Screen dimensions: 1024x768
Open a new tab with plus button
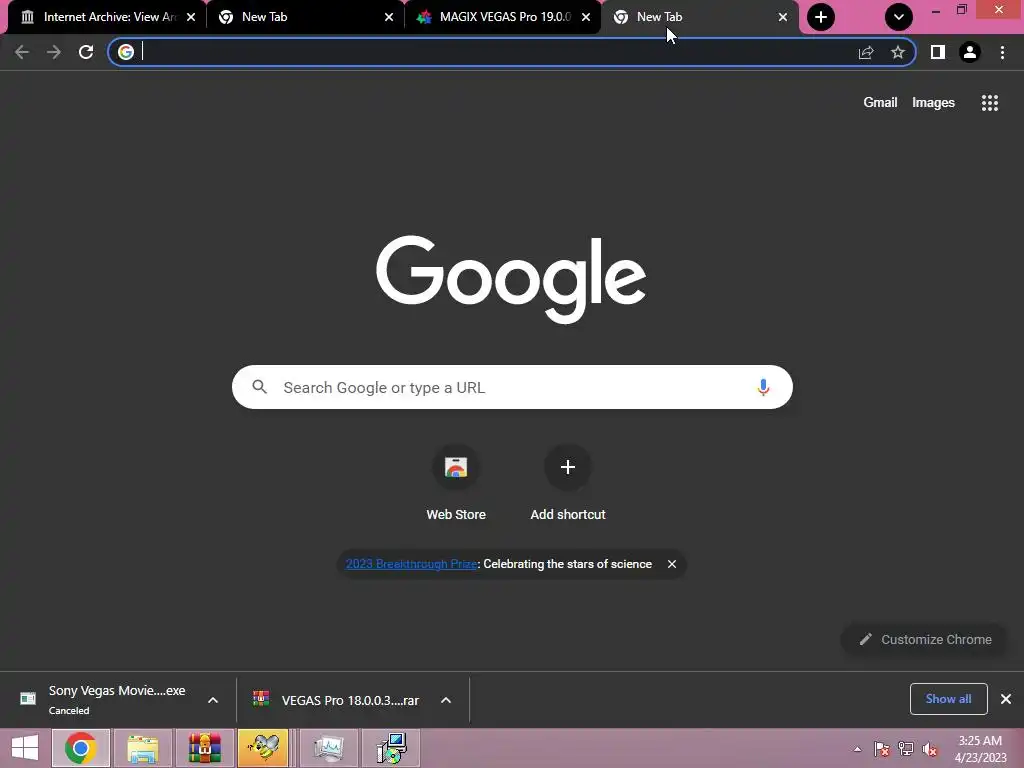pyautogui.click(x=821, y=17)
